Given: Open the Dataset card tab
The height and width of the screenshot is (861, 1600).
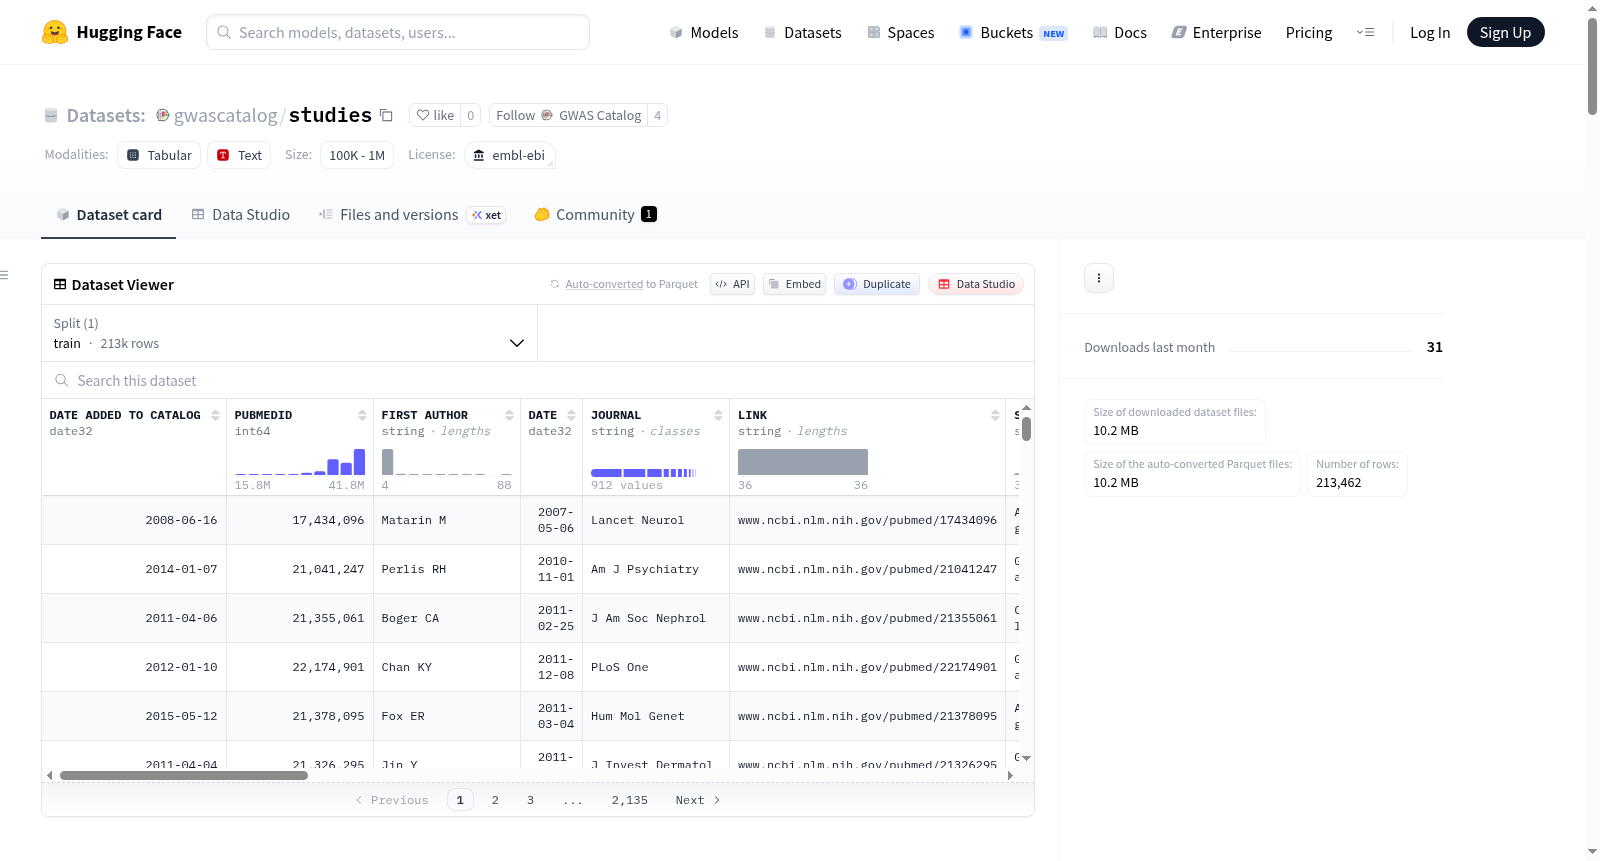Looking at the screenshot, I should click(109, 215).
